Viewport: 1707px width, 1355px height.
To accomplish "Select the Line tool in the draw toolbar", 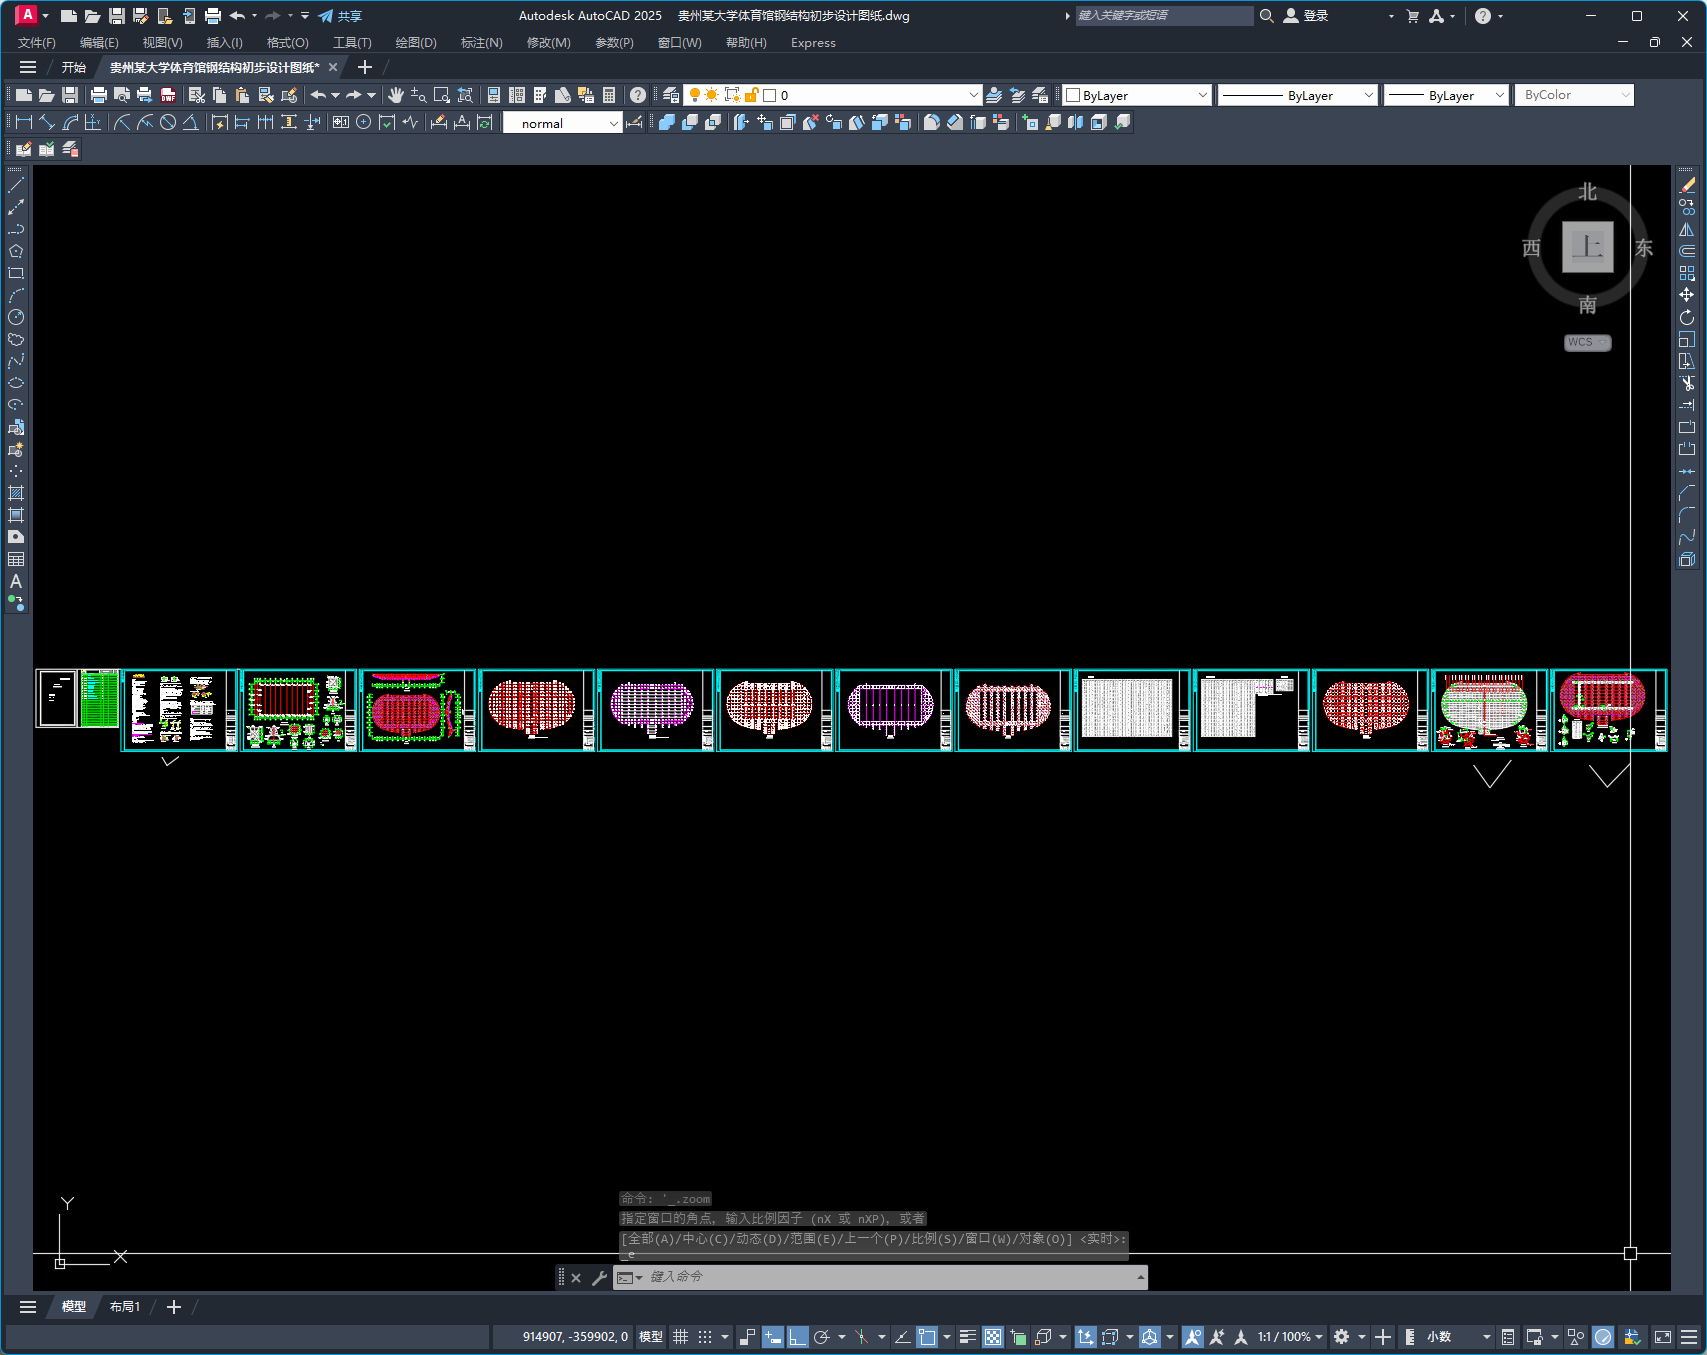I will pyautogui.click(x=16, y=185).
